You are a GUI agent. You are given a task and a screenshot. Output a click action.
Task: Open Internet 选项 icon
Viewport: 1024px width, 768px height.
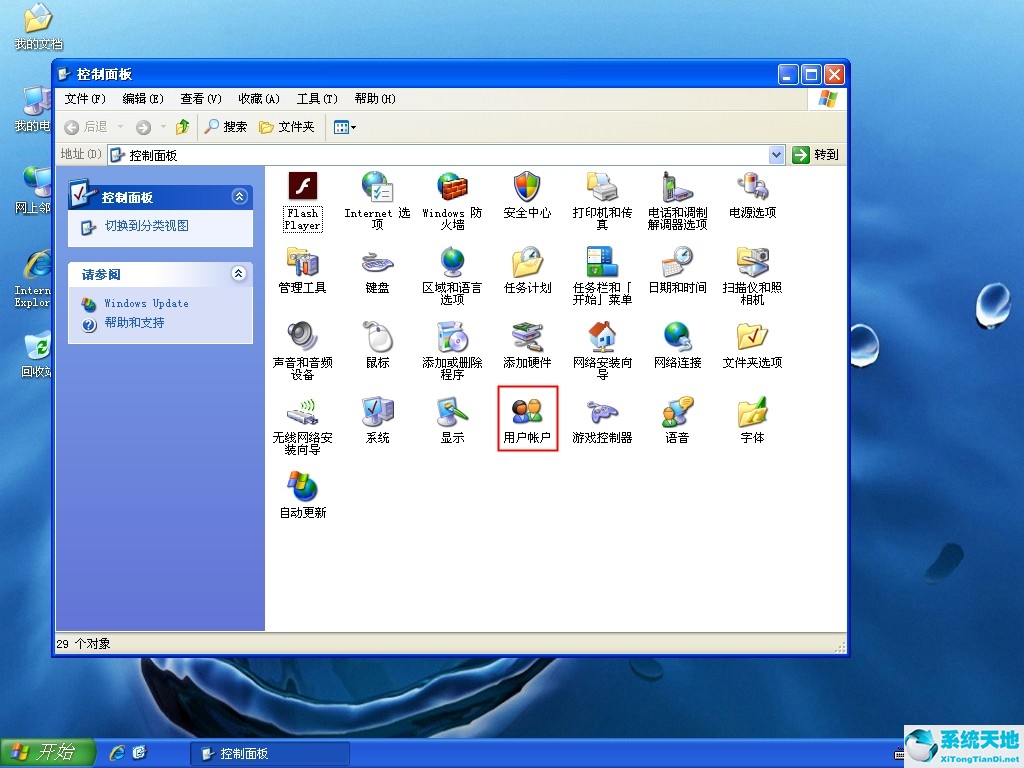pos(377,201)
